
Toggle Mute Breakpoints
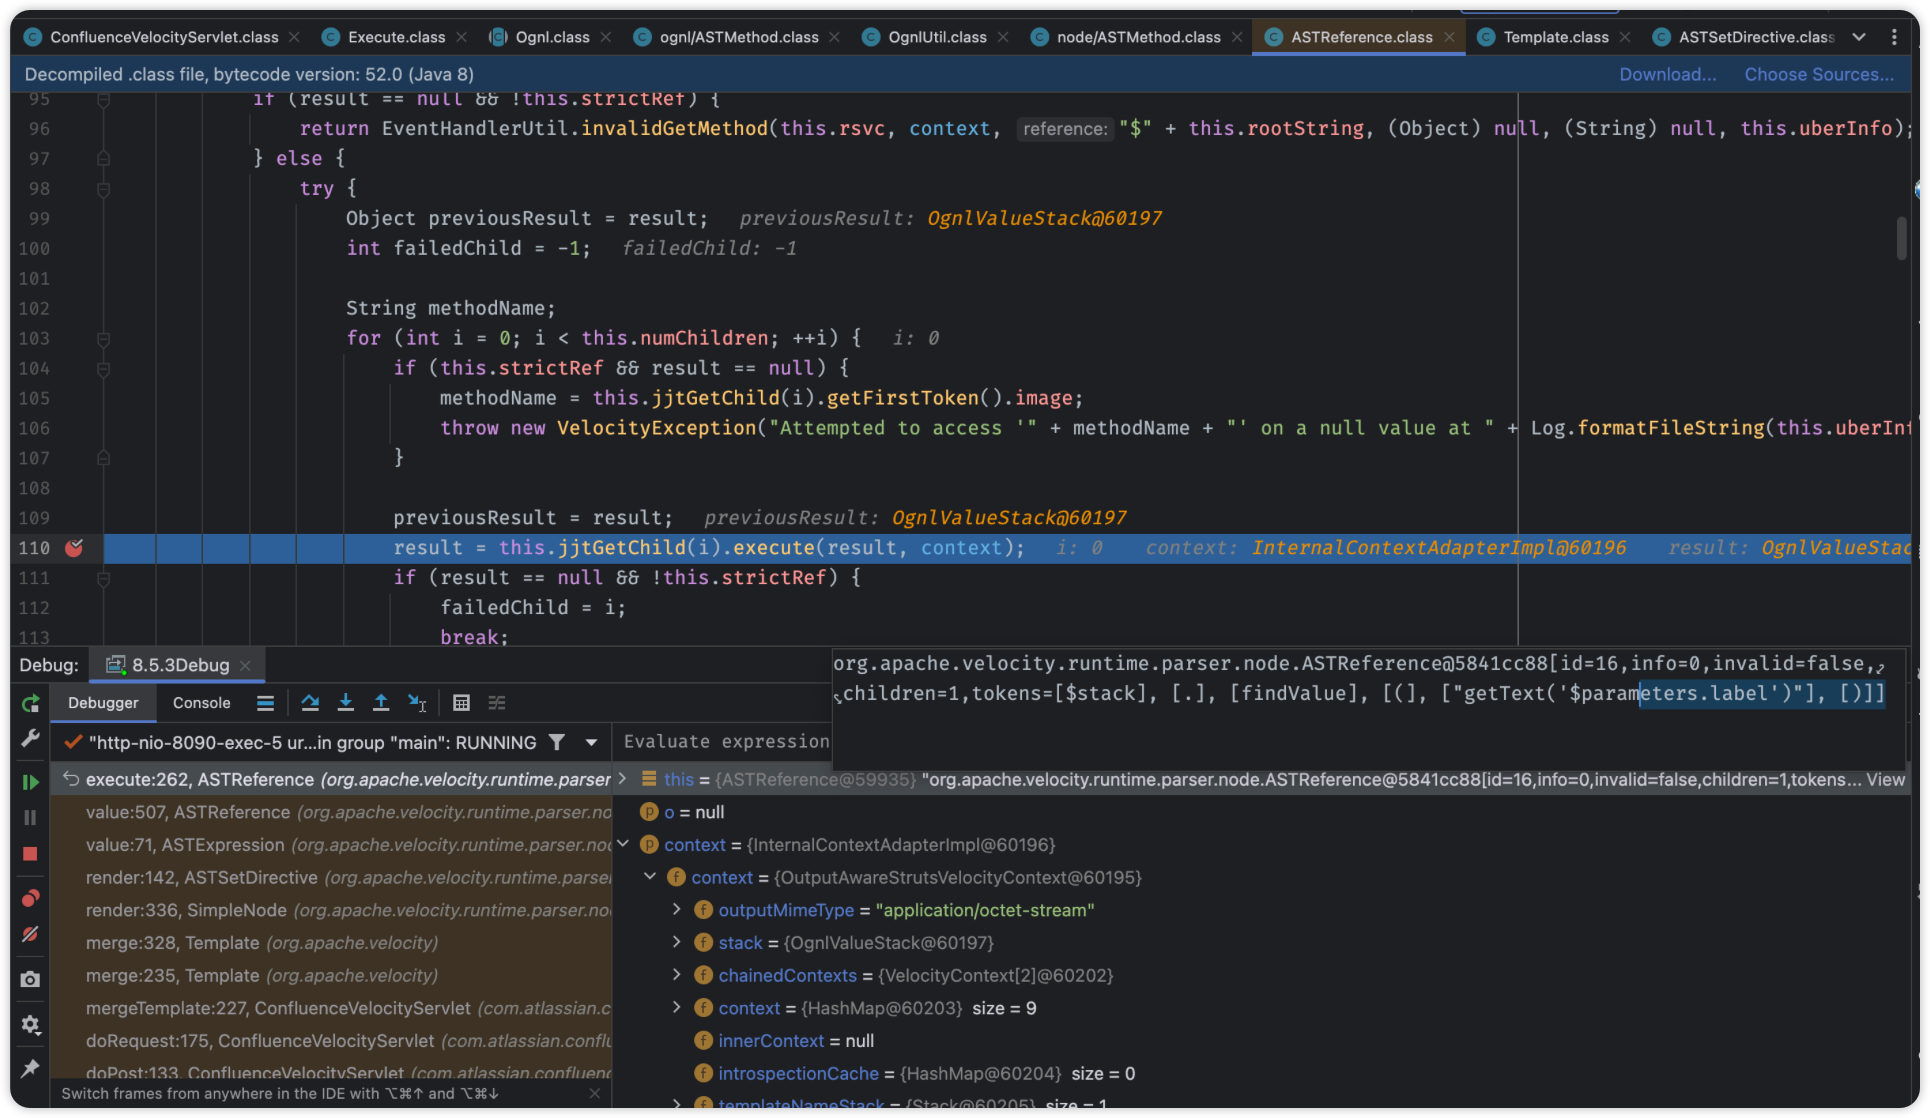click(31, 934)
